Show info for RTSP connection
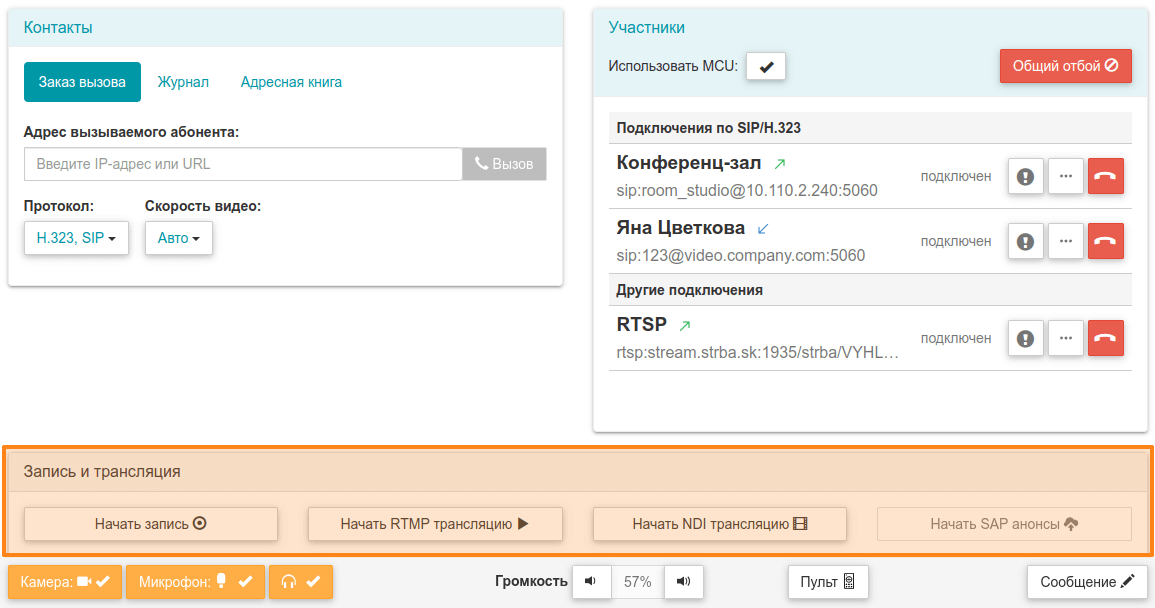This screenshot has height=608, width=1155. click(1025, 338)
